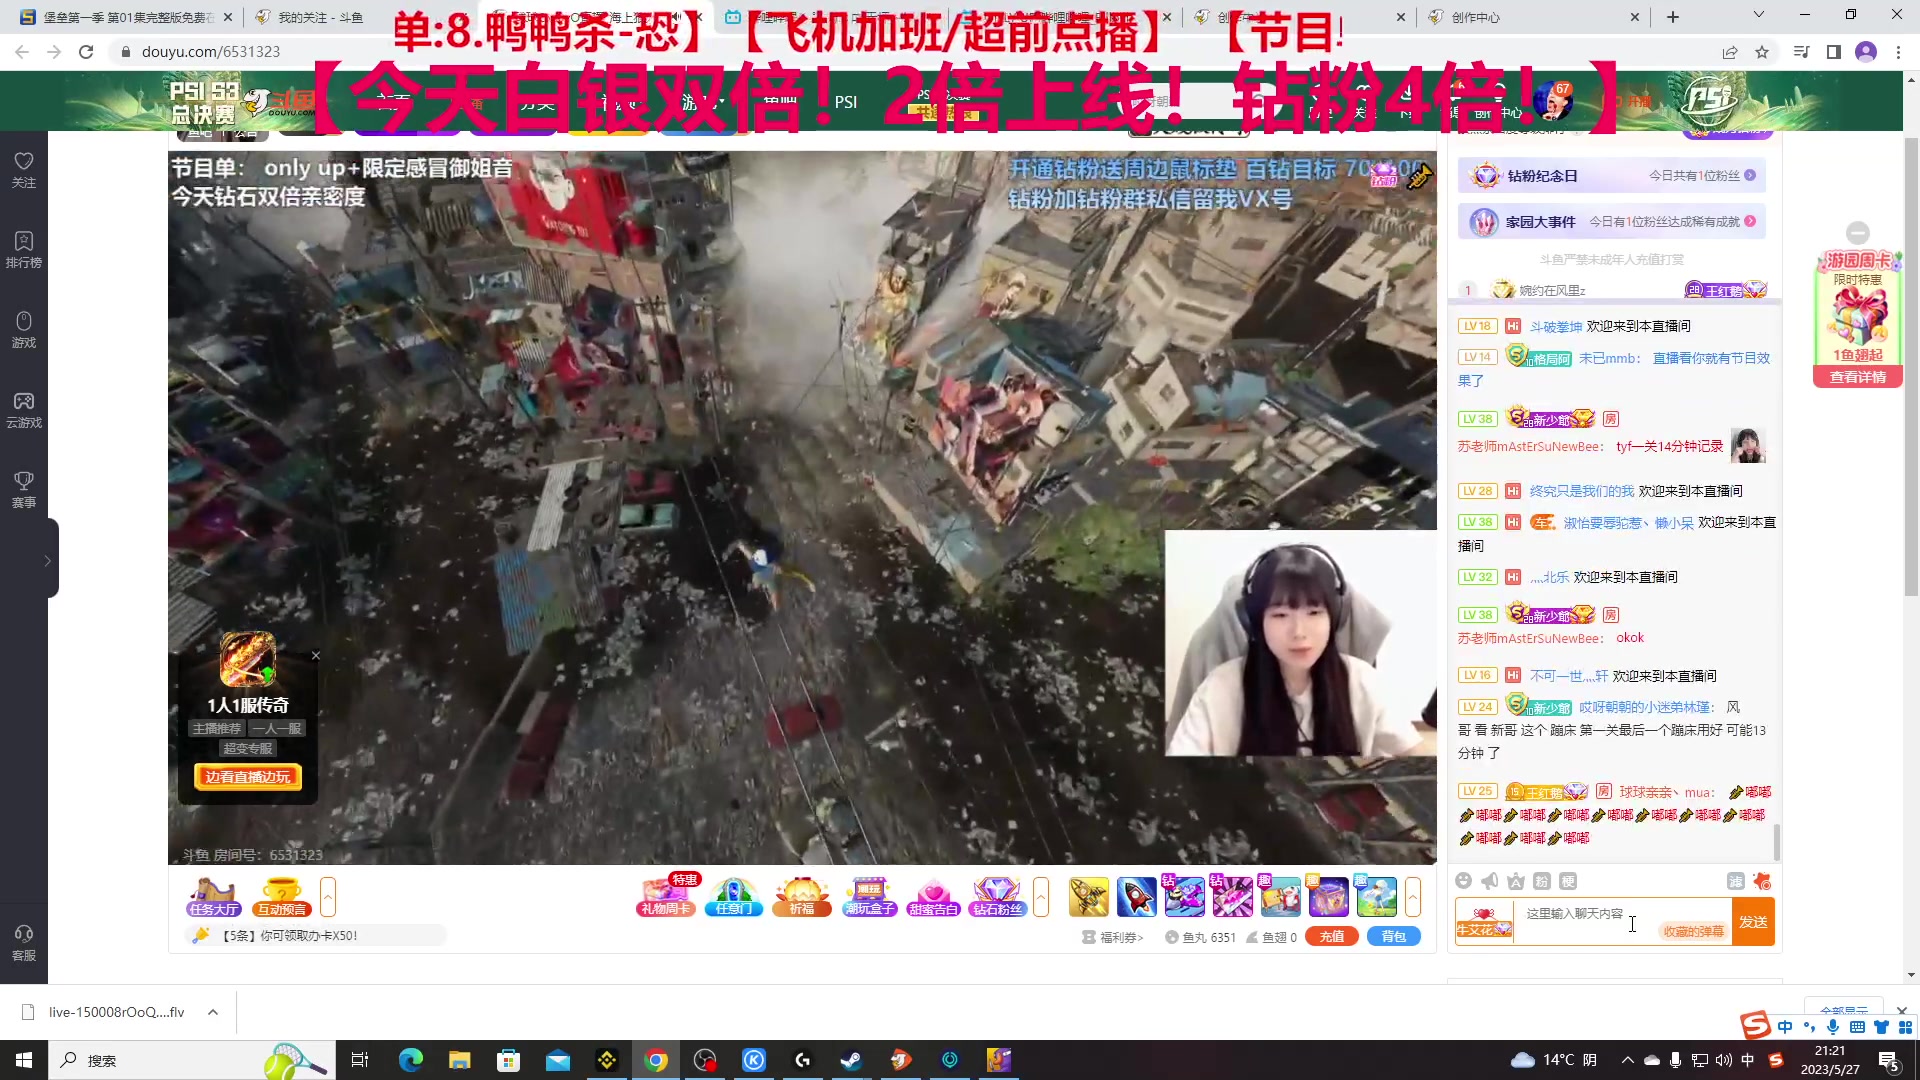
Task: Click the 收藏的弹幕 saved danmaku chip
Action: tap(1693, 931)
